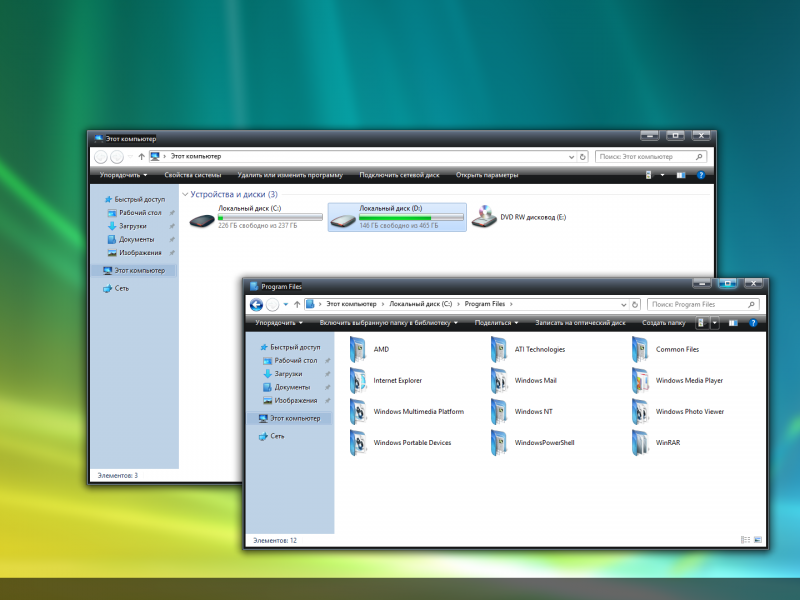
Task: Select Local Disk (D:) drive icon
Action: click(343, 221)
